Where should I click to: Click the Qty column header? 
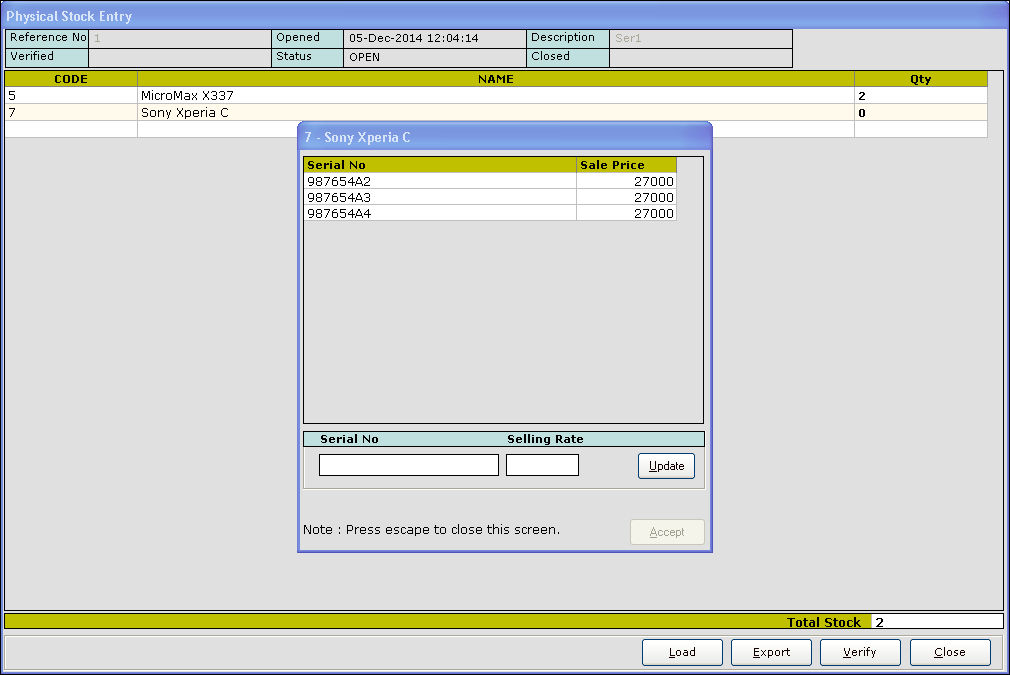click(x=920, y=79)
